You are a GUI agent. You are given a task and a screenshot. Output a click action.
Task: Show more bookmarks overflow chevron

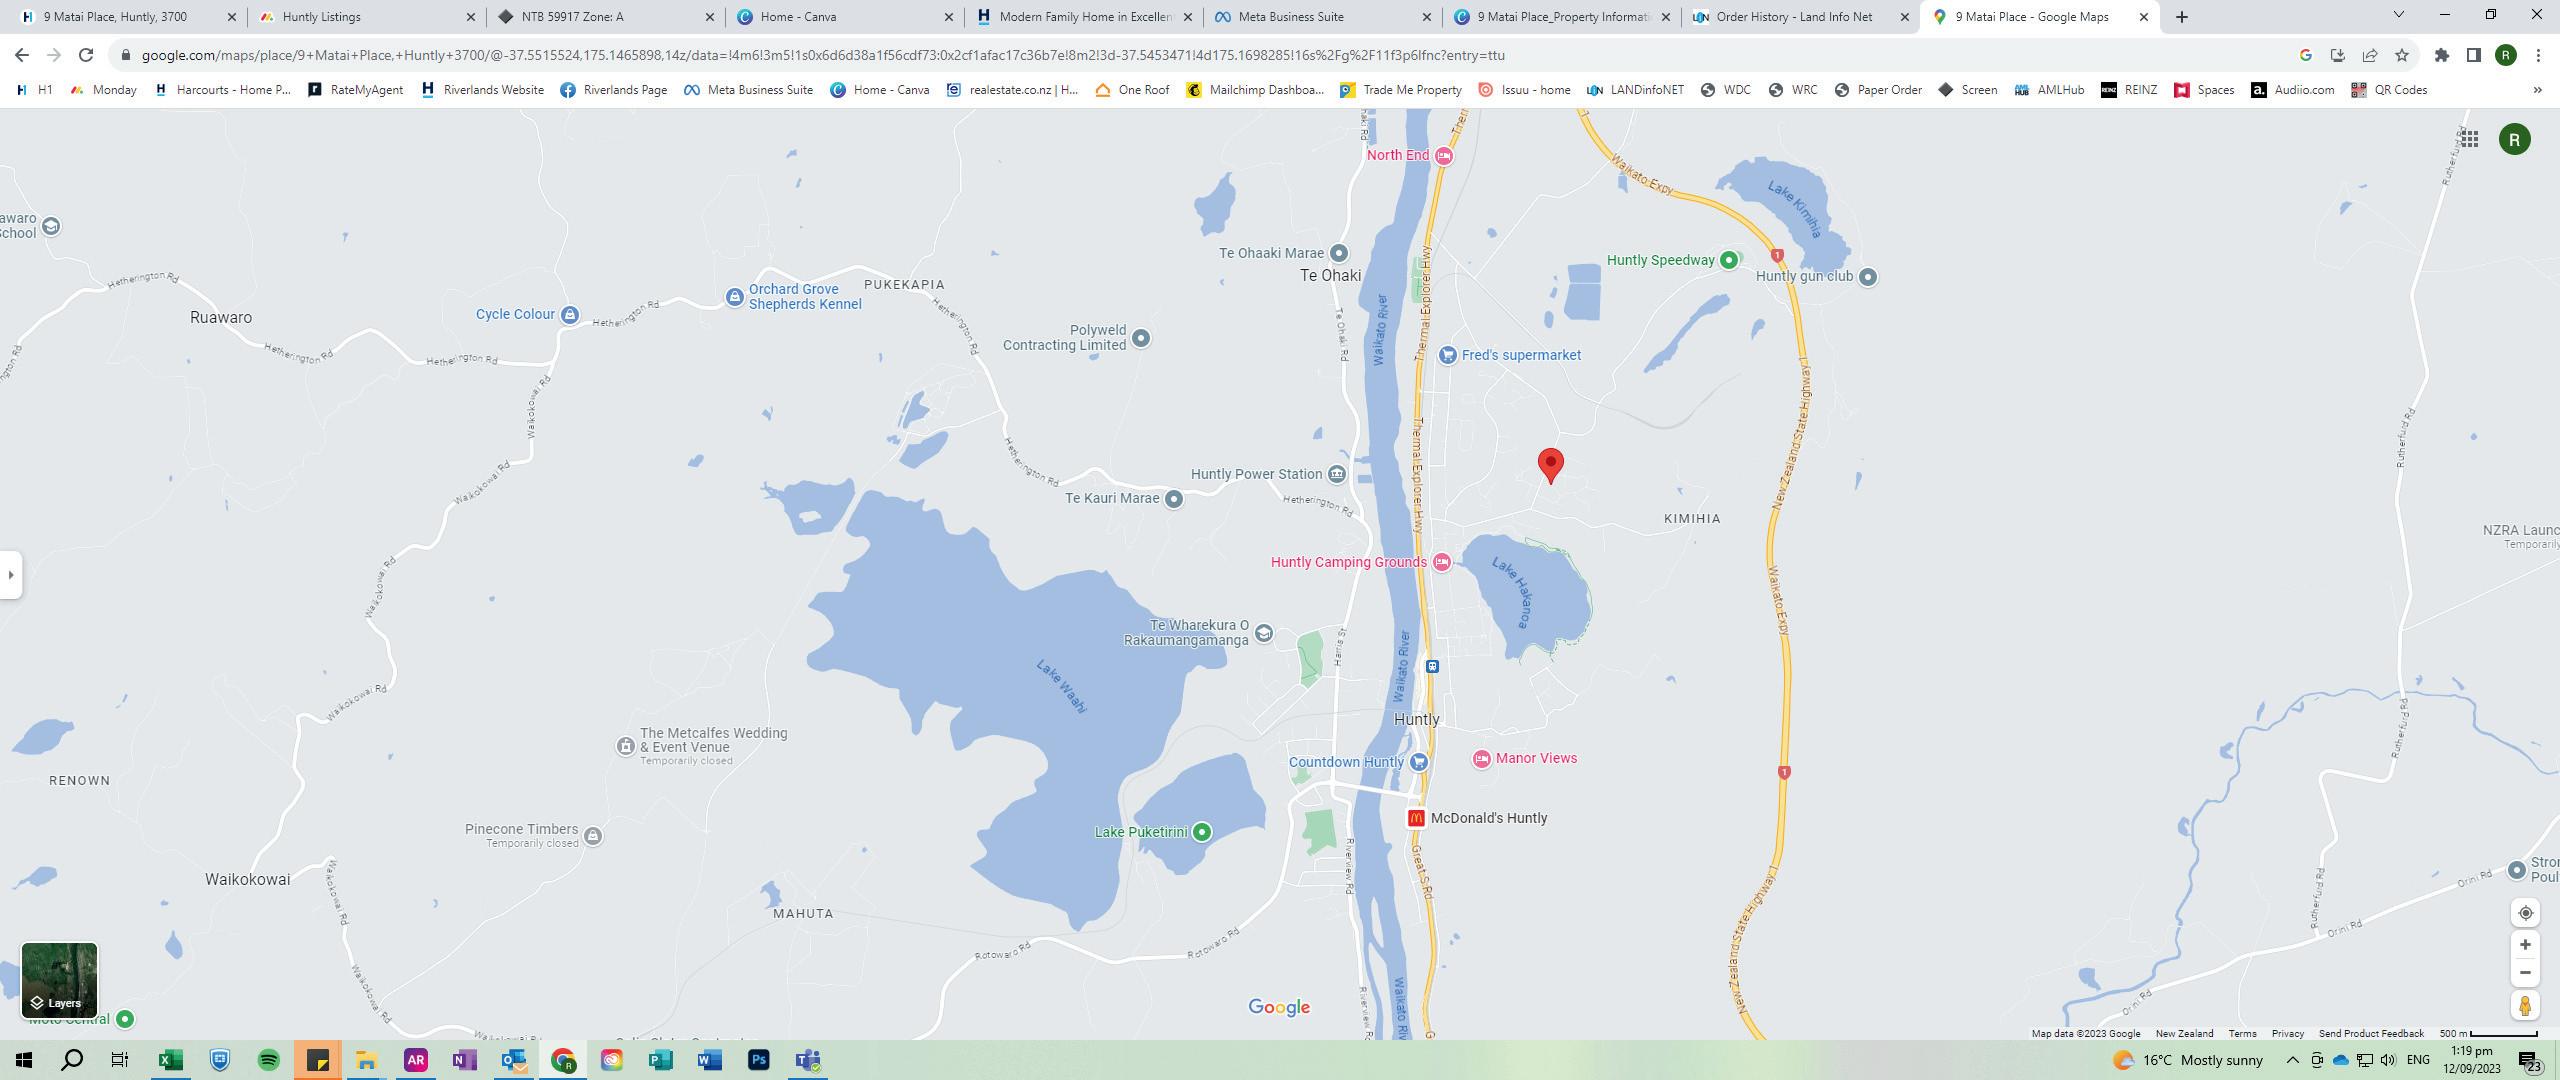pyautogui.click(x=2537, y=90)
